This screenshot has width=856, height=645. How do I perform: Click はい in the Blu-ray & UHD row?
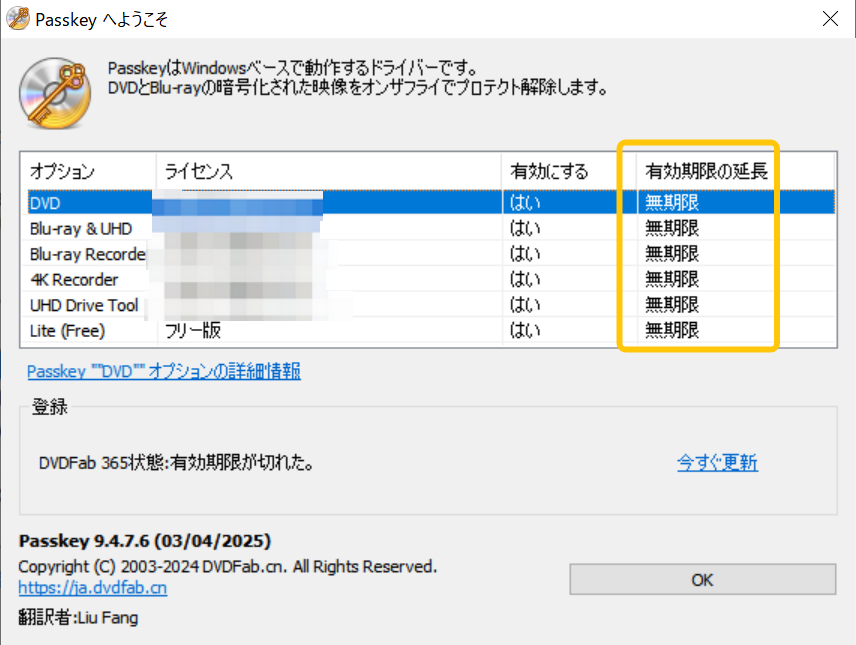[525, 228]
